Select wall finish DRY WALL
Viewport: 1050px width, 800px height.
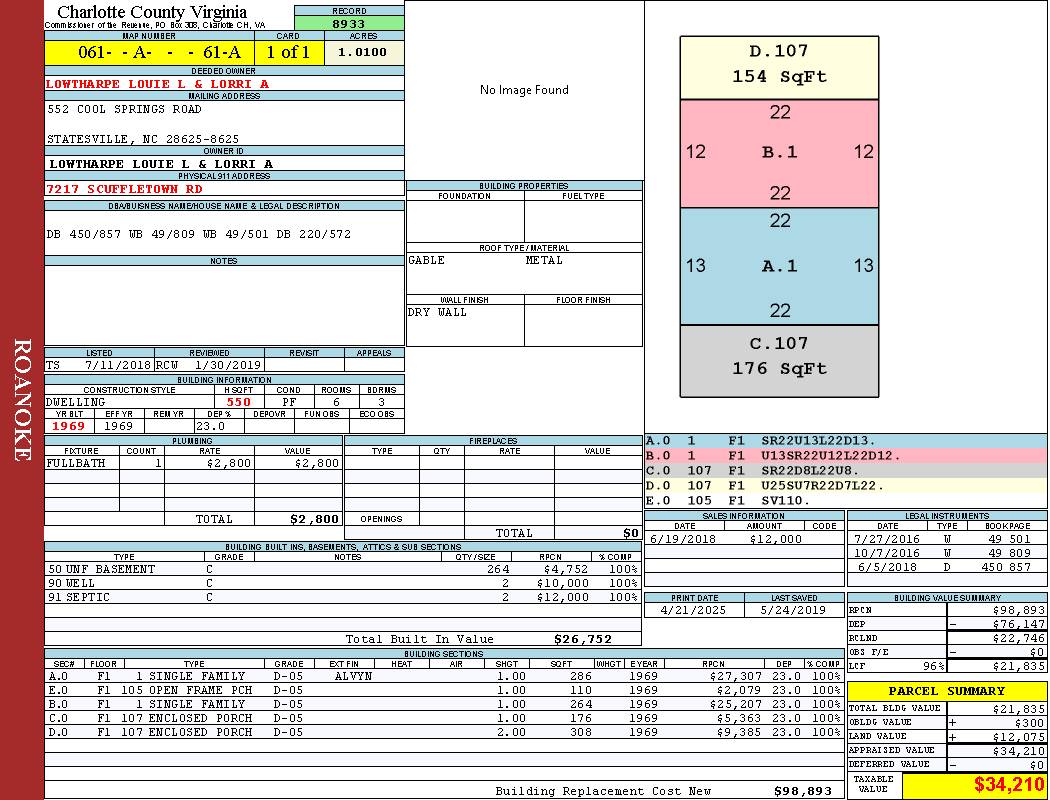tap(437, 313)
